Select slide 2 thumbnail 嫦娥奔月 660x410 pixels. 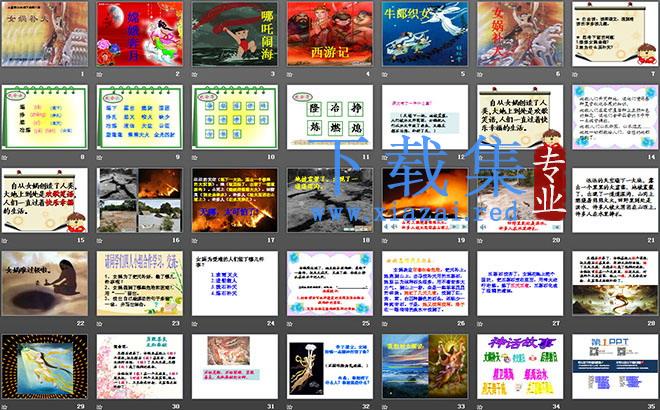[x=140, y=34]
